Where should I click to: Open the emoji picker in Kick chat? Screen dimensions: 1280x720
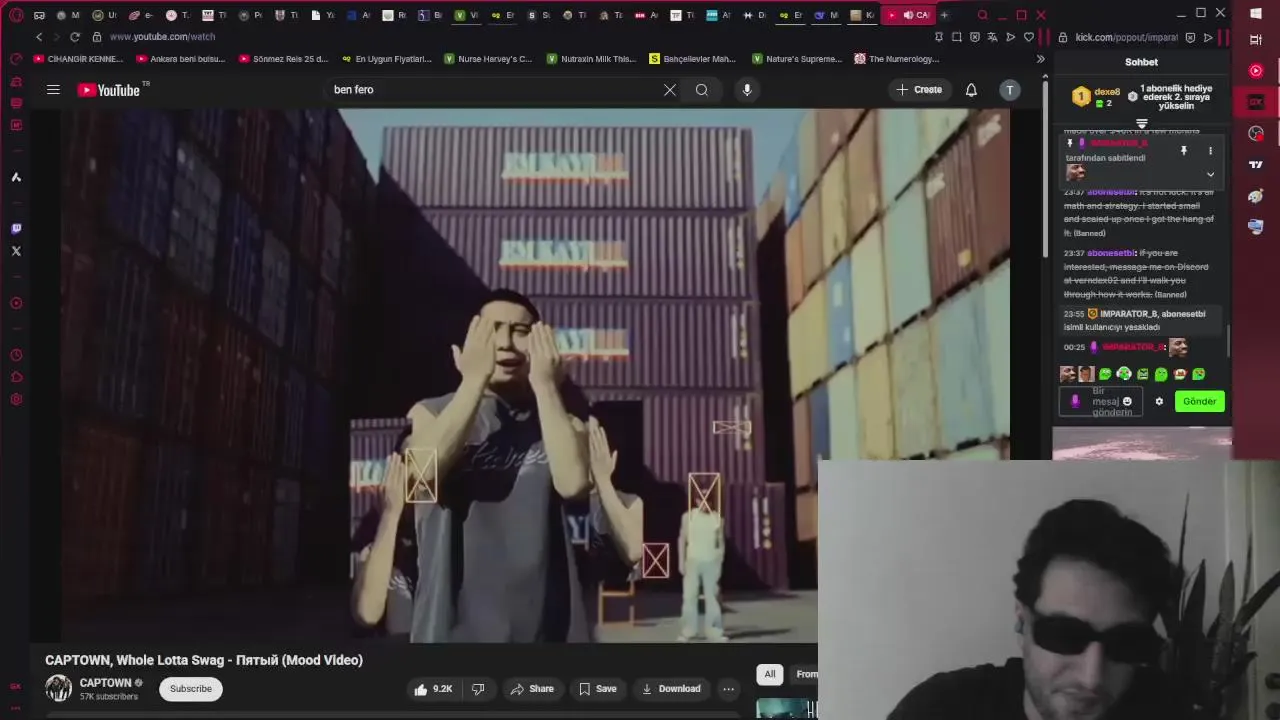tap(1127, 402)
